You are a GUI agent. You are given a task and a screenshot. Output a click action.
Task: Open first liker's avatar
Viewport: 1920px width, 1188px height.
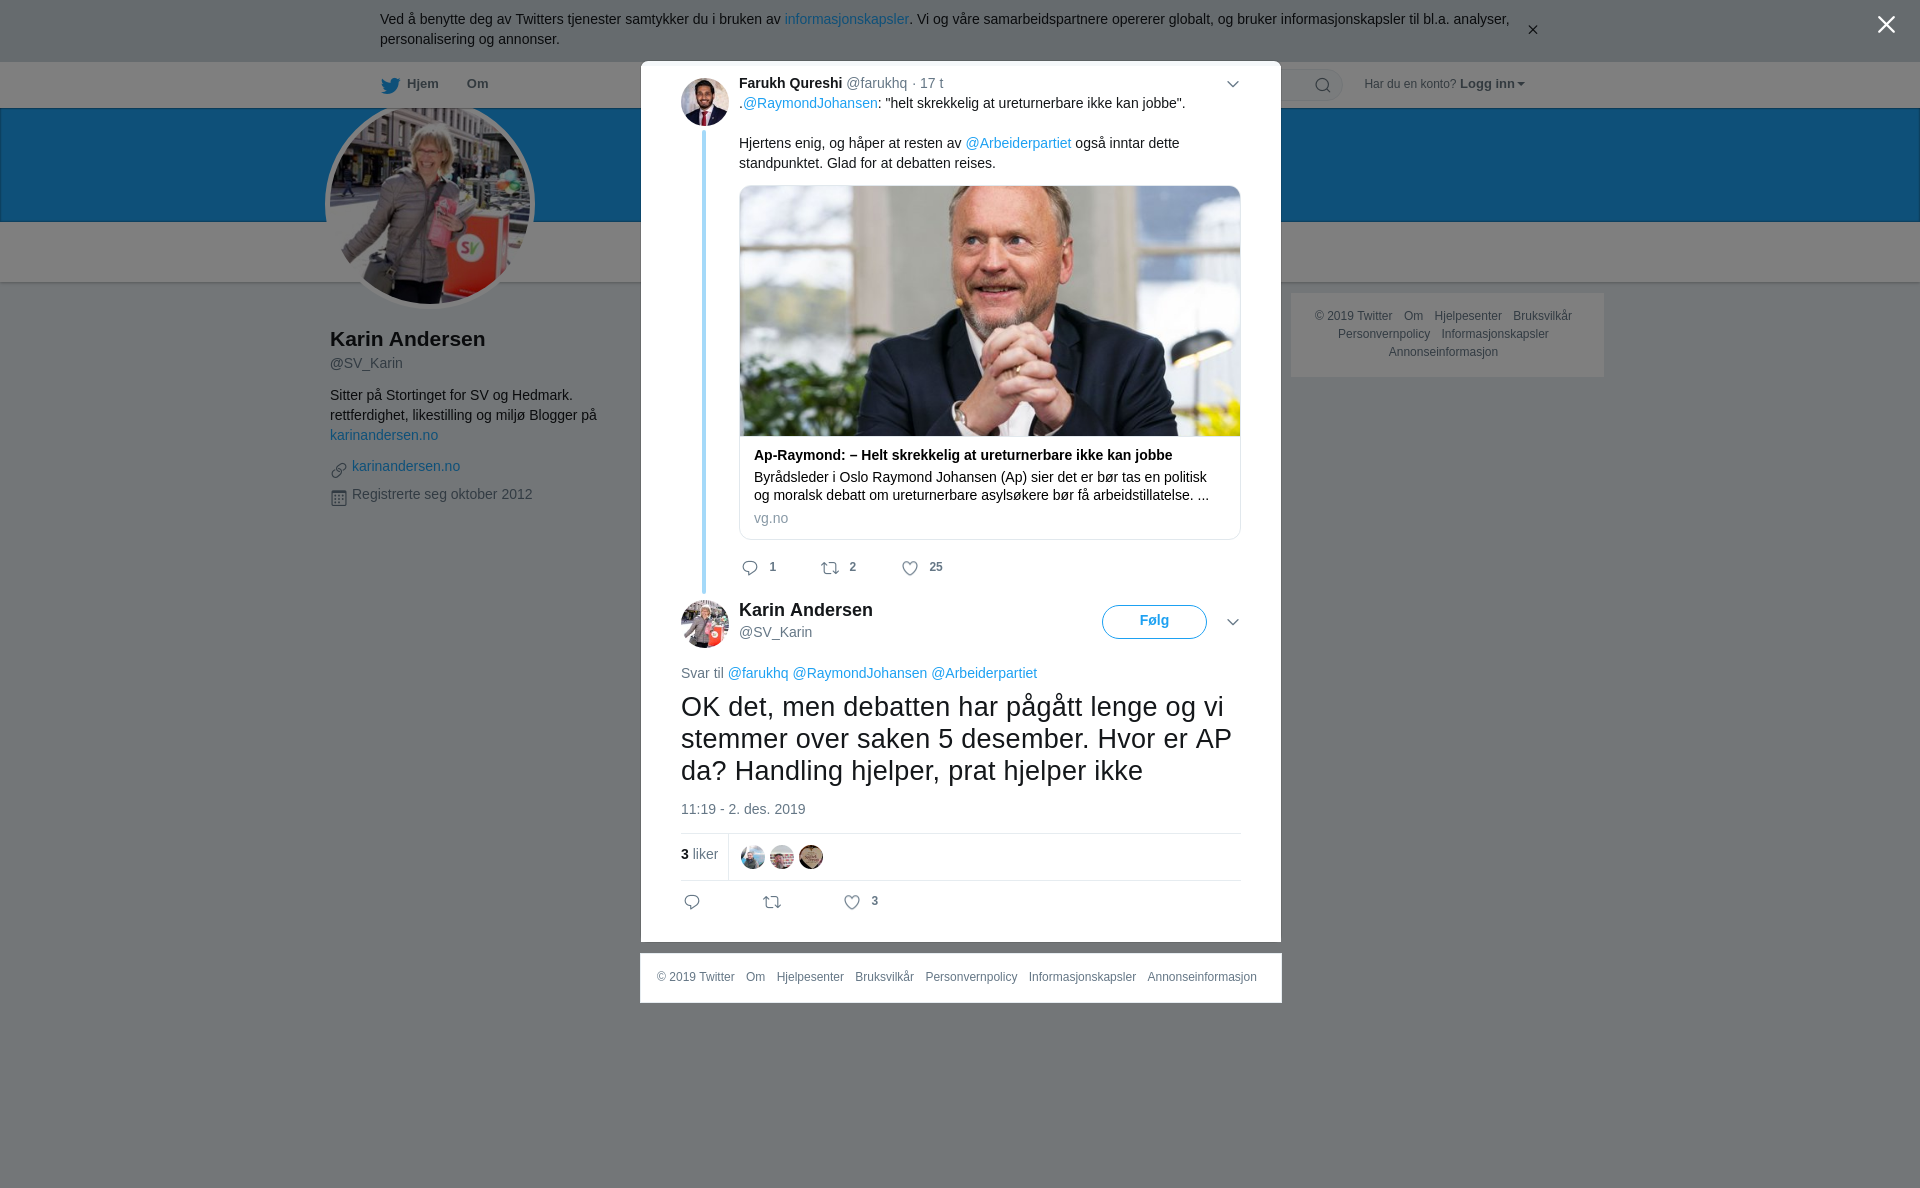pyautogui.click(x=753, y=857)
